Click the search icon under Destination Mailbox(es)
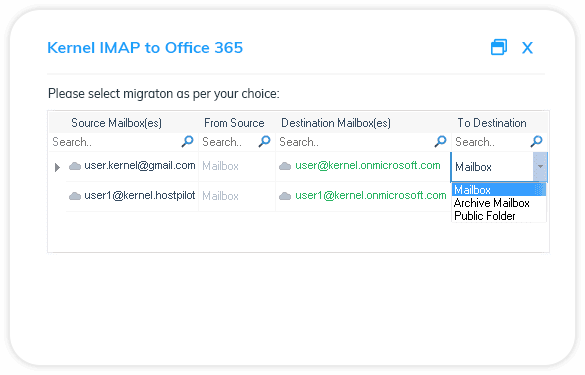This screenshot has height=375, width=585. [441, 141]
